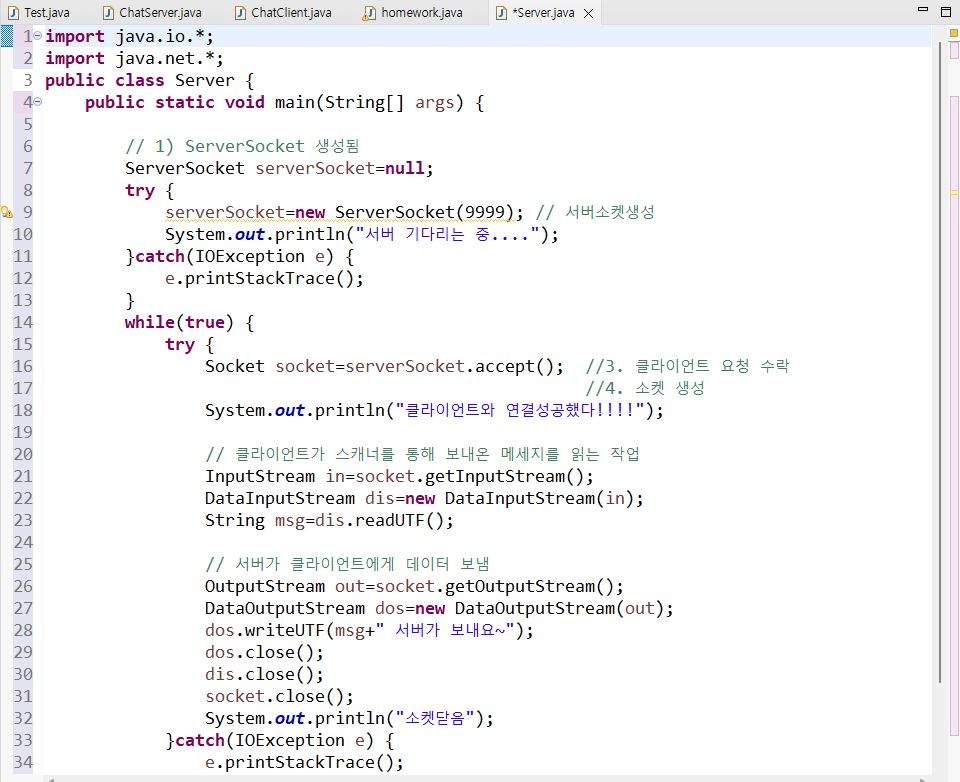The image size is (960, 782).
Task: Click 'serverSocket=null;' on line 7
Action: [344, 168]
